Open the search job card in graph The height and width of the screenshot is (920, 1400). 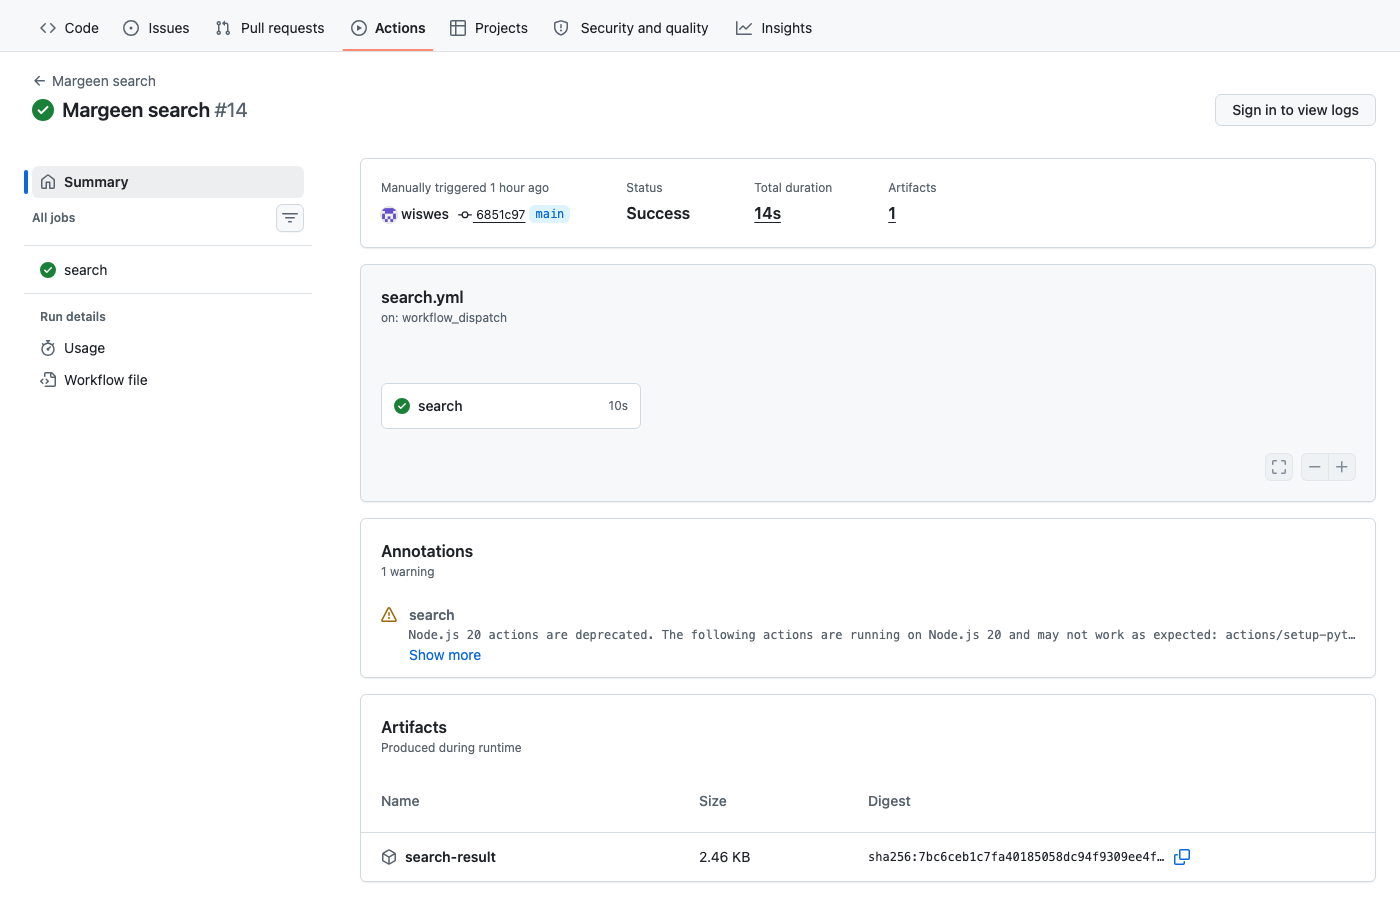[x=511, y=406]
